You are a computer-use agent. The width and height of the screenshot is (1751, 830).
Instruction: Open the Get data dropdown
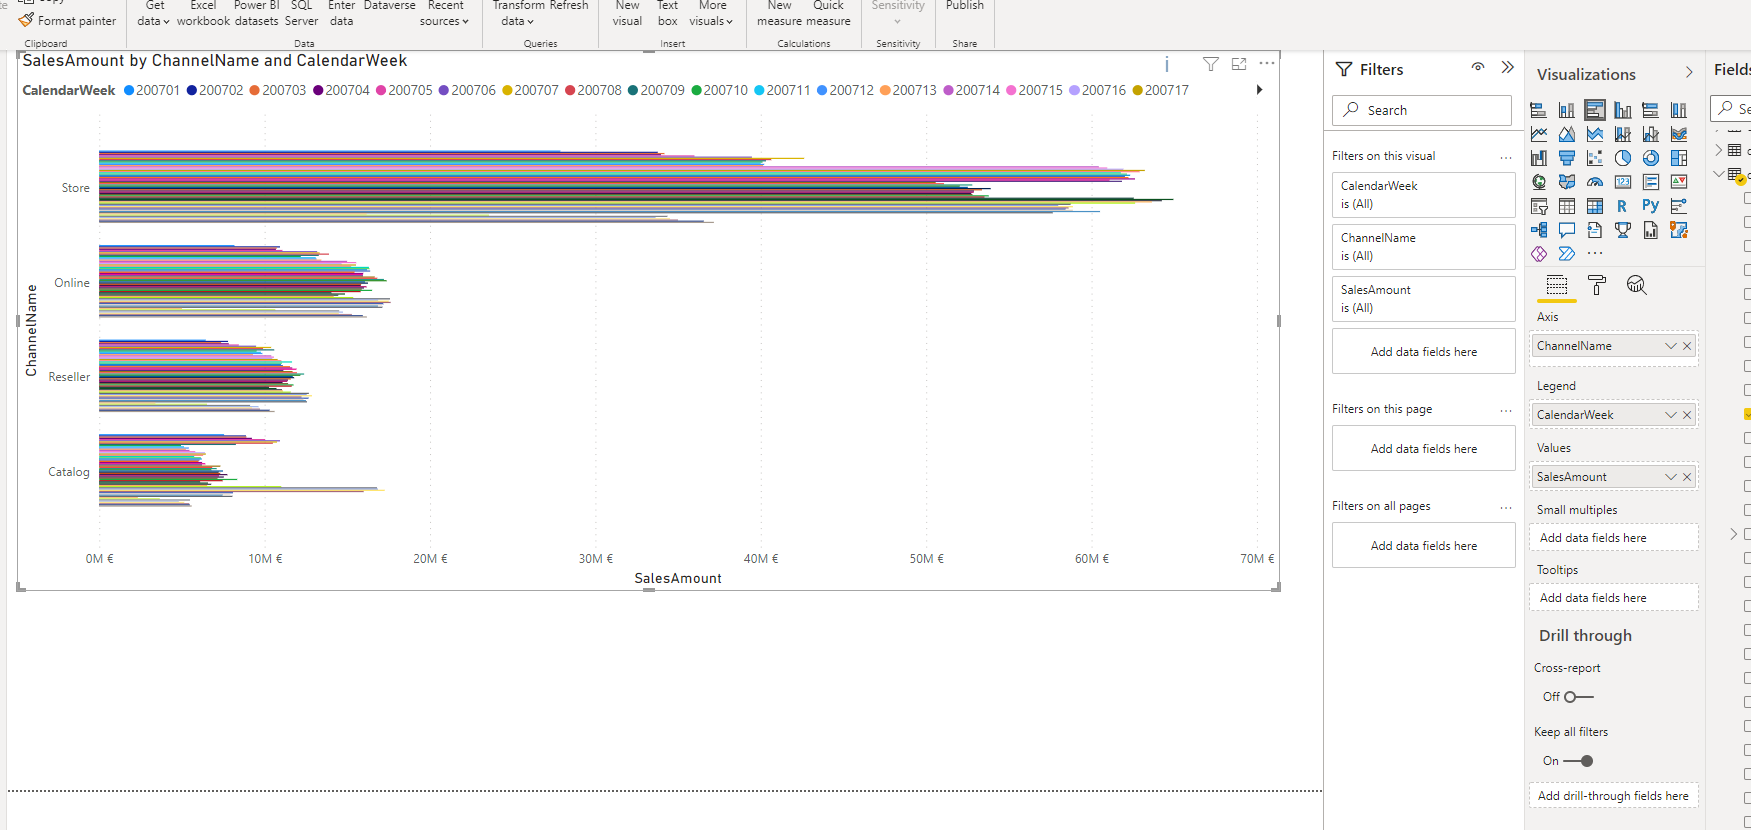pos(153,13)
